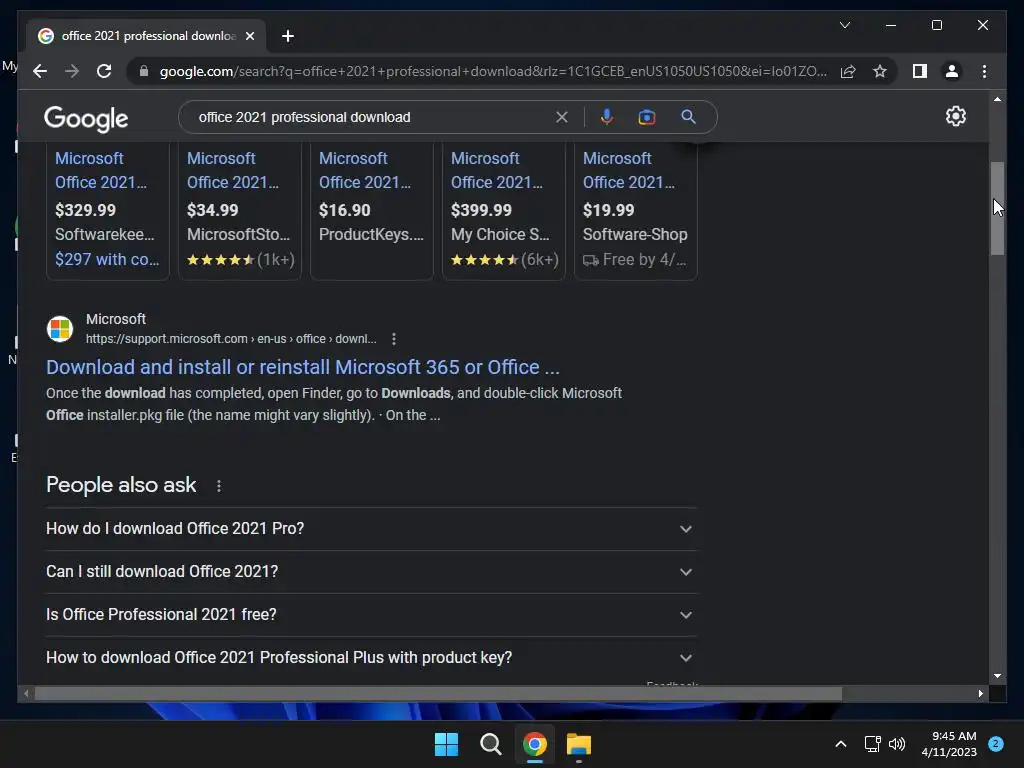This screenshot has height=768, width=1024.
Task: Open Google quick settings gear
Action: [x=955, y=116]
